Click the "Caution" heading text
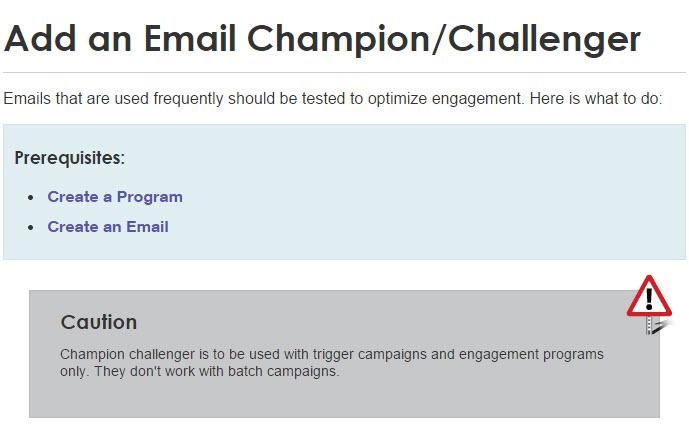This screenshot has height=441, width=689. click(99, 322)
